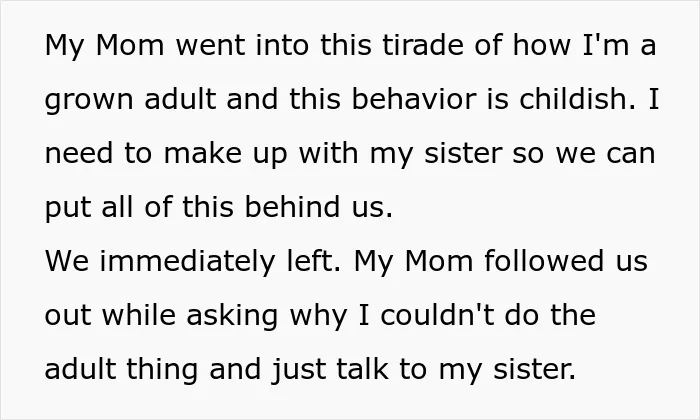This screenshot has width=700, height=420.
Task: Click on the word "behavior"
Action: click(414, 98)
